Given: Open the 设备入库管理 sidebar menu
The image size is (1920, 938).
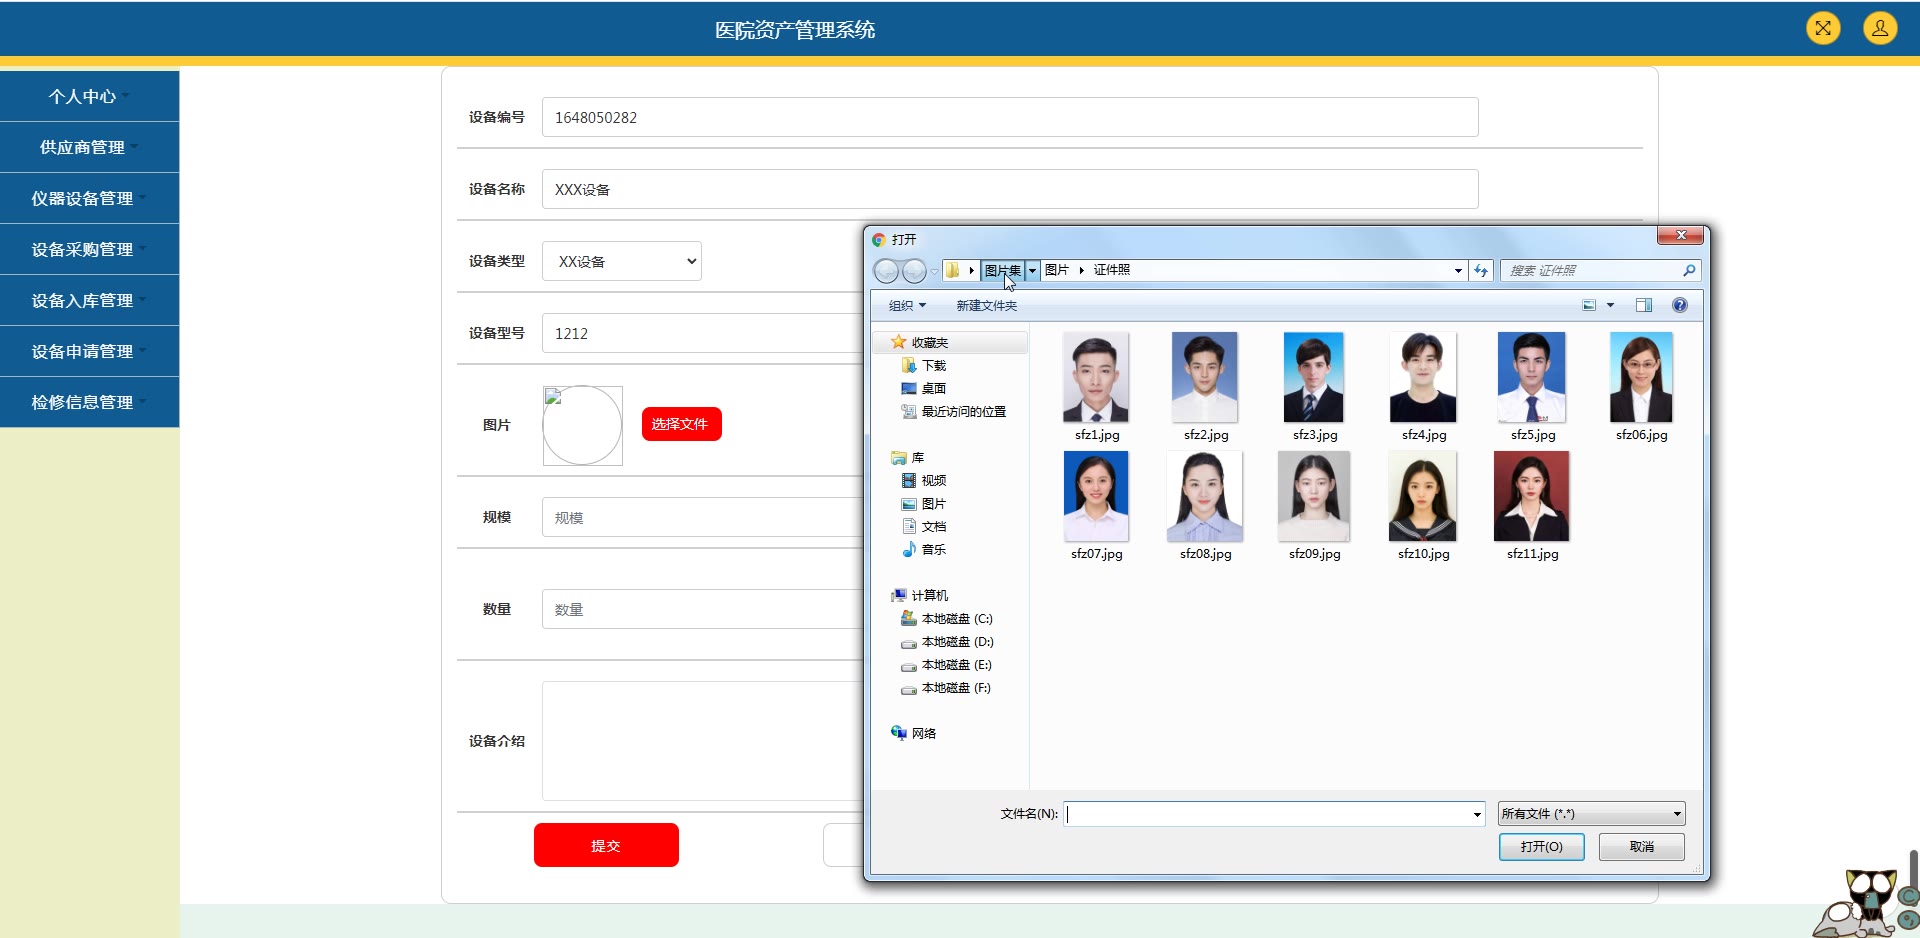Looking at the screenshot, I should [90, 300].
